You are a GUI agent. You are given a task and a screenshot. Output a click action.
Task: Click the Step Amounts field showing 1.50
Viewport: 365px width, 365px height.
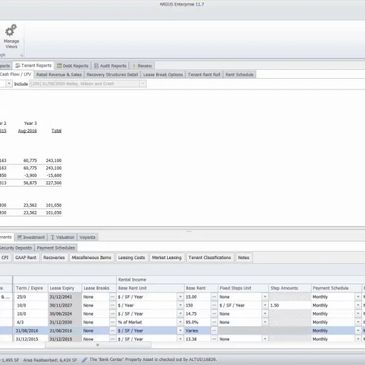[x=290, y=305]
